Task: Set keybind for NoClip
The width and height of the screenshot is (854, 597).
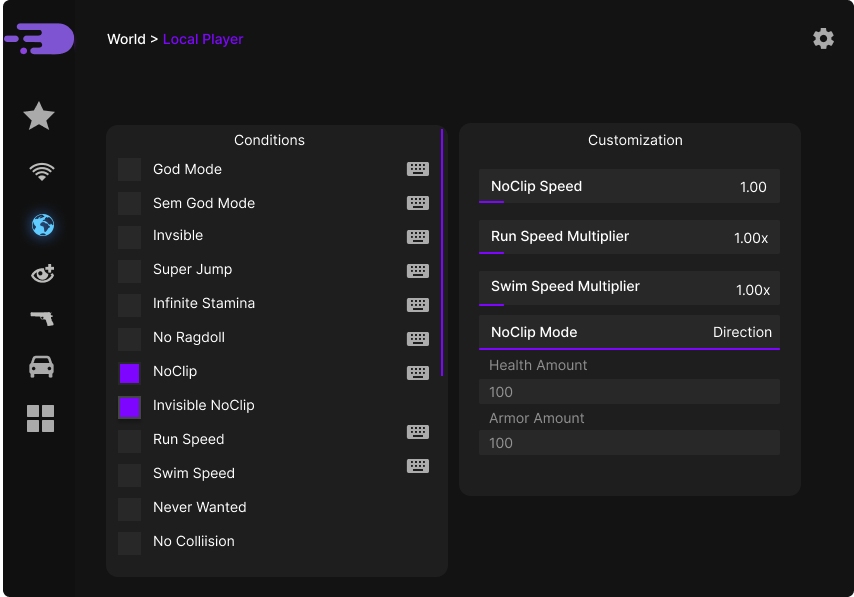Action: [418, 373]
